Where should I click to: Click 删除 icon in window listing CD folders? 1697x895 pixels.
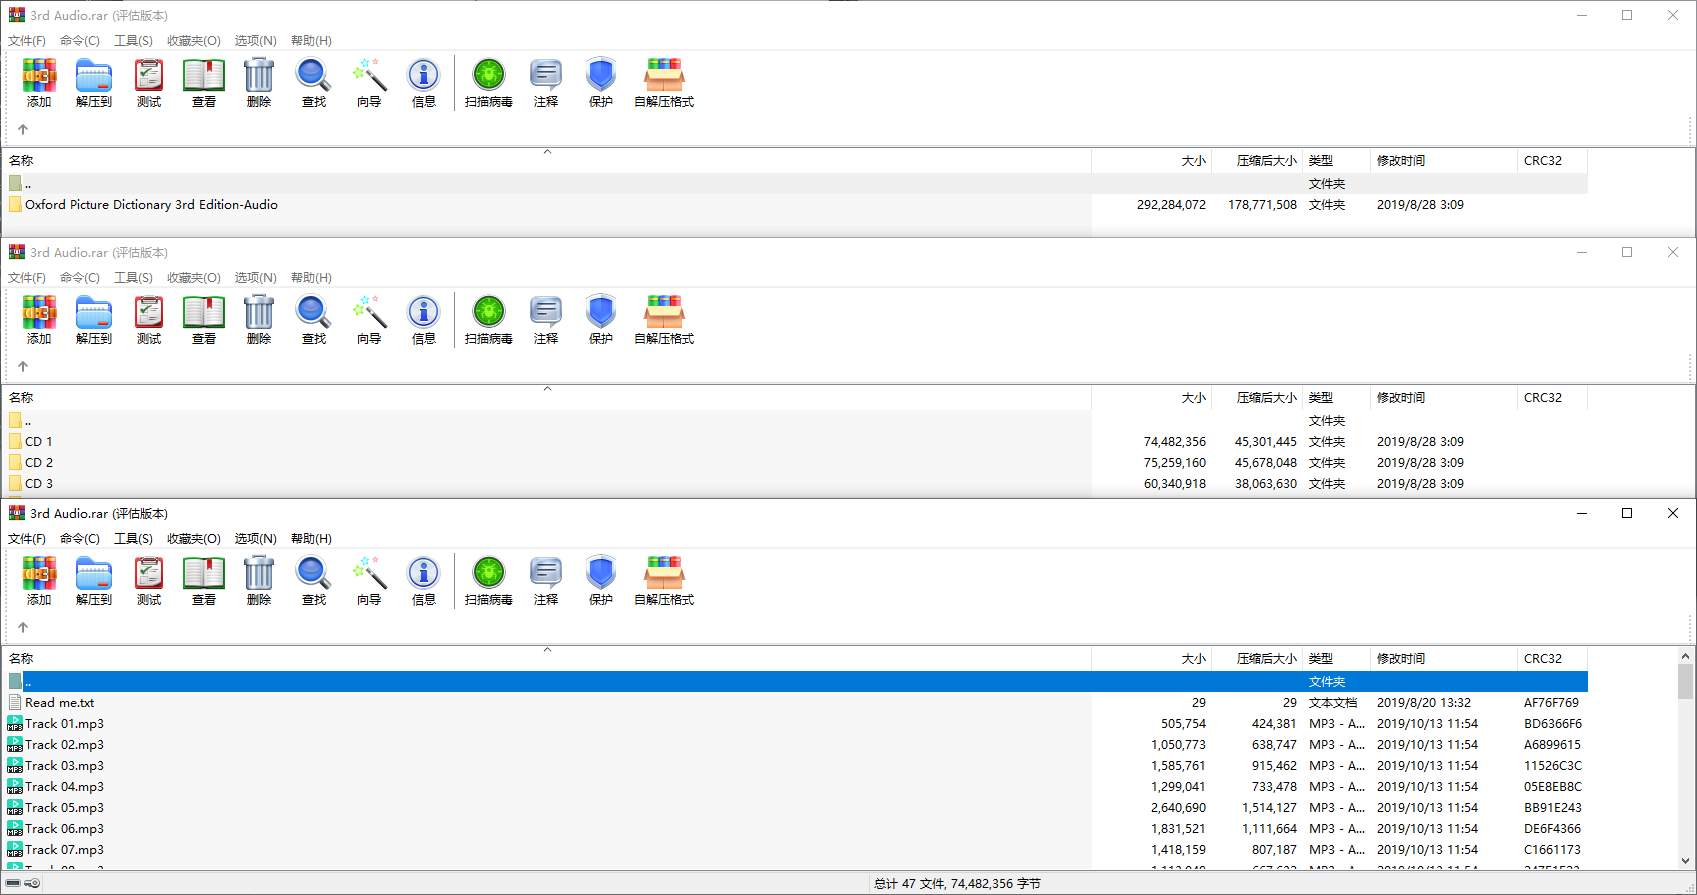point(259,320)
